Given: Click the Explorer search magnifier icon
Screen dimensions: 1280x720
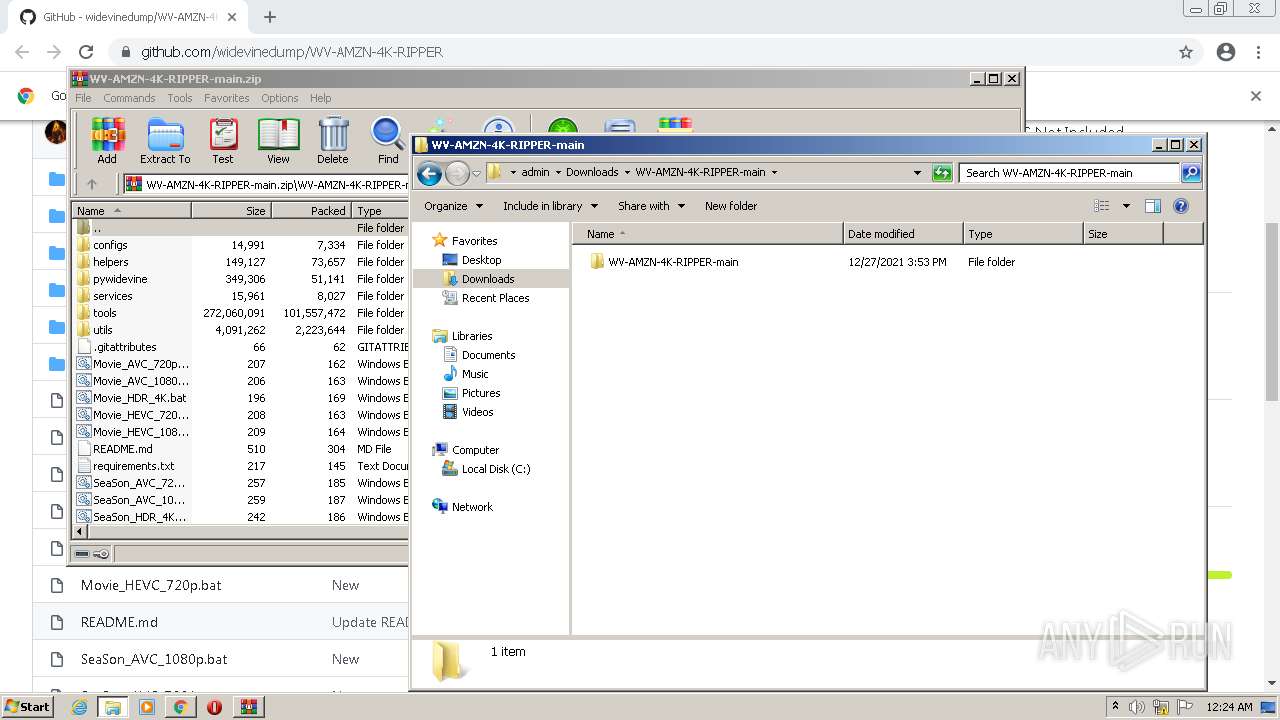Looking at the screenshot, I should coord(1191,173).
